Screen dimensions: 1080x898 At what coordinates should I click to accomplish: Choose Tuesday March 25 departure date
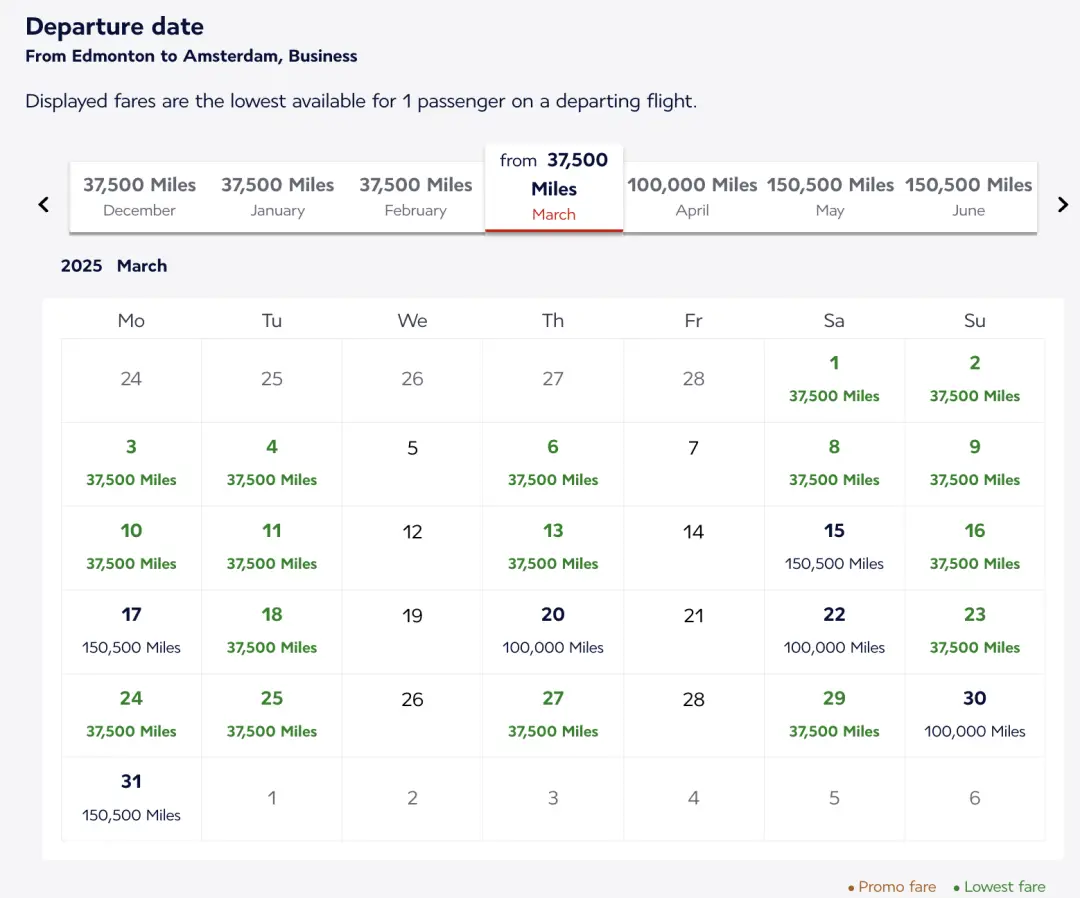(272, 714)
